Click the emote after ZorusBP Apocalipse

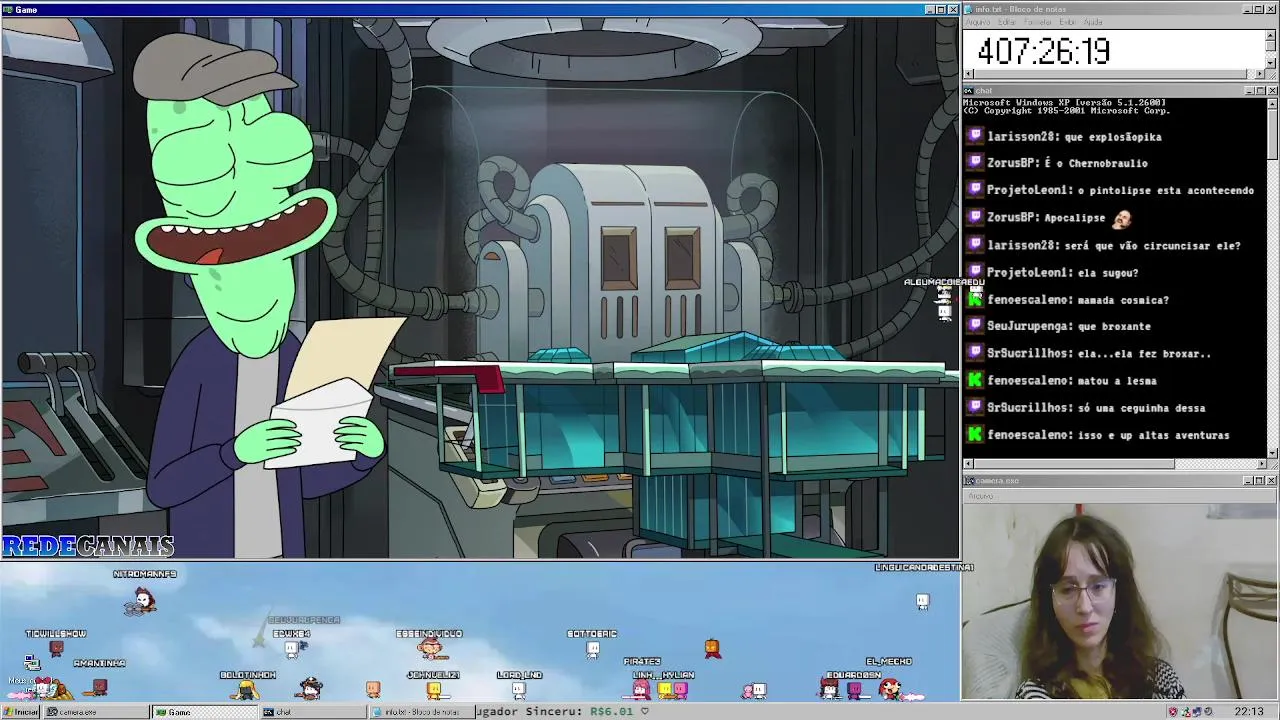(x=1122, y=217)
